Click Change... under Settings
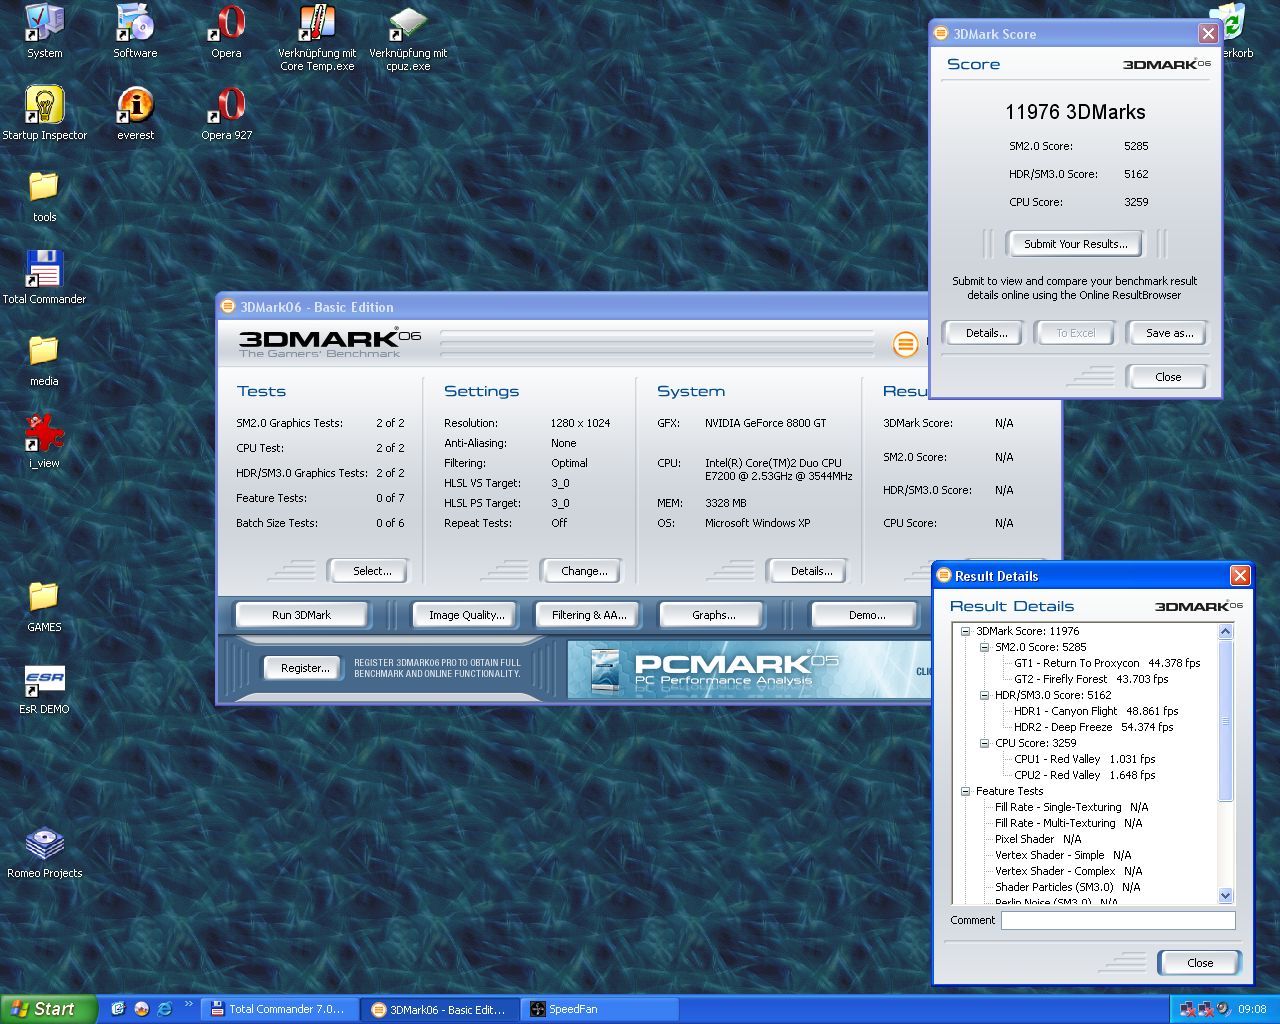 click(x=584, y=571)
